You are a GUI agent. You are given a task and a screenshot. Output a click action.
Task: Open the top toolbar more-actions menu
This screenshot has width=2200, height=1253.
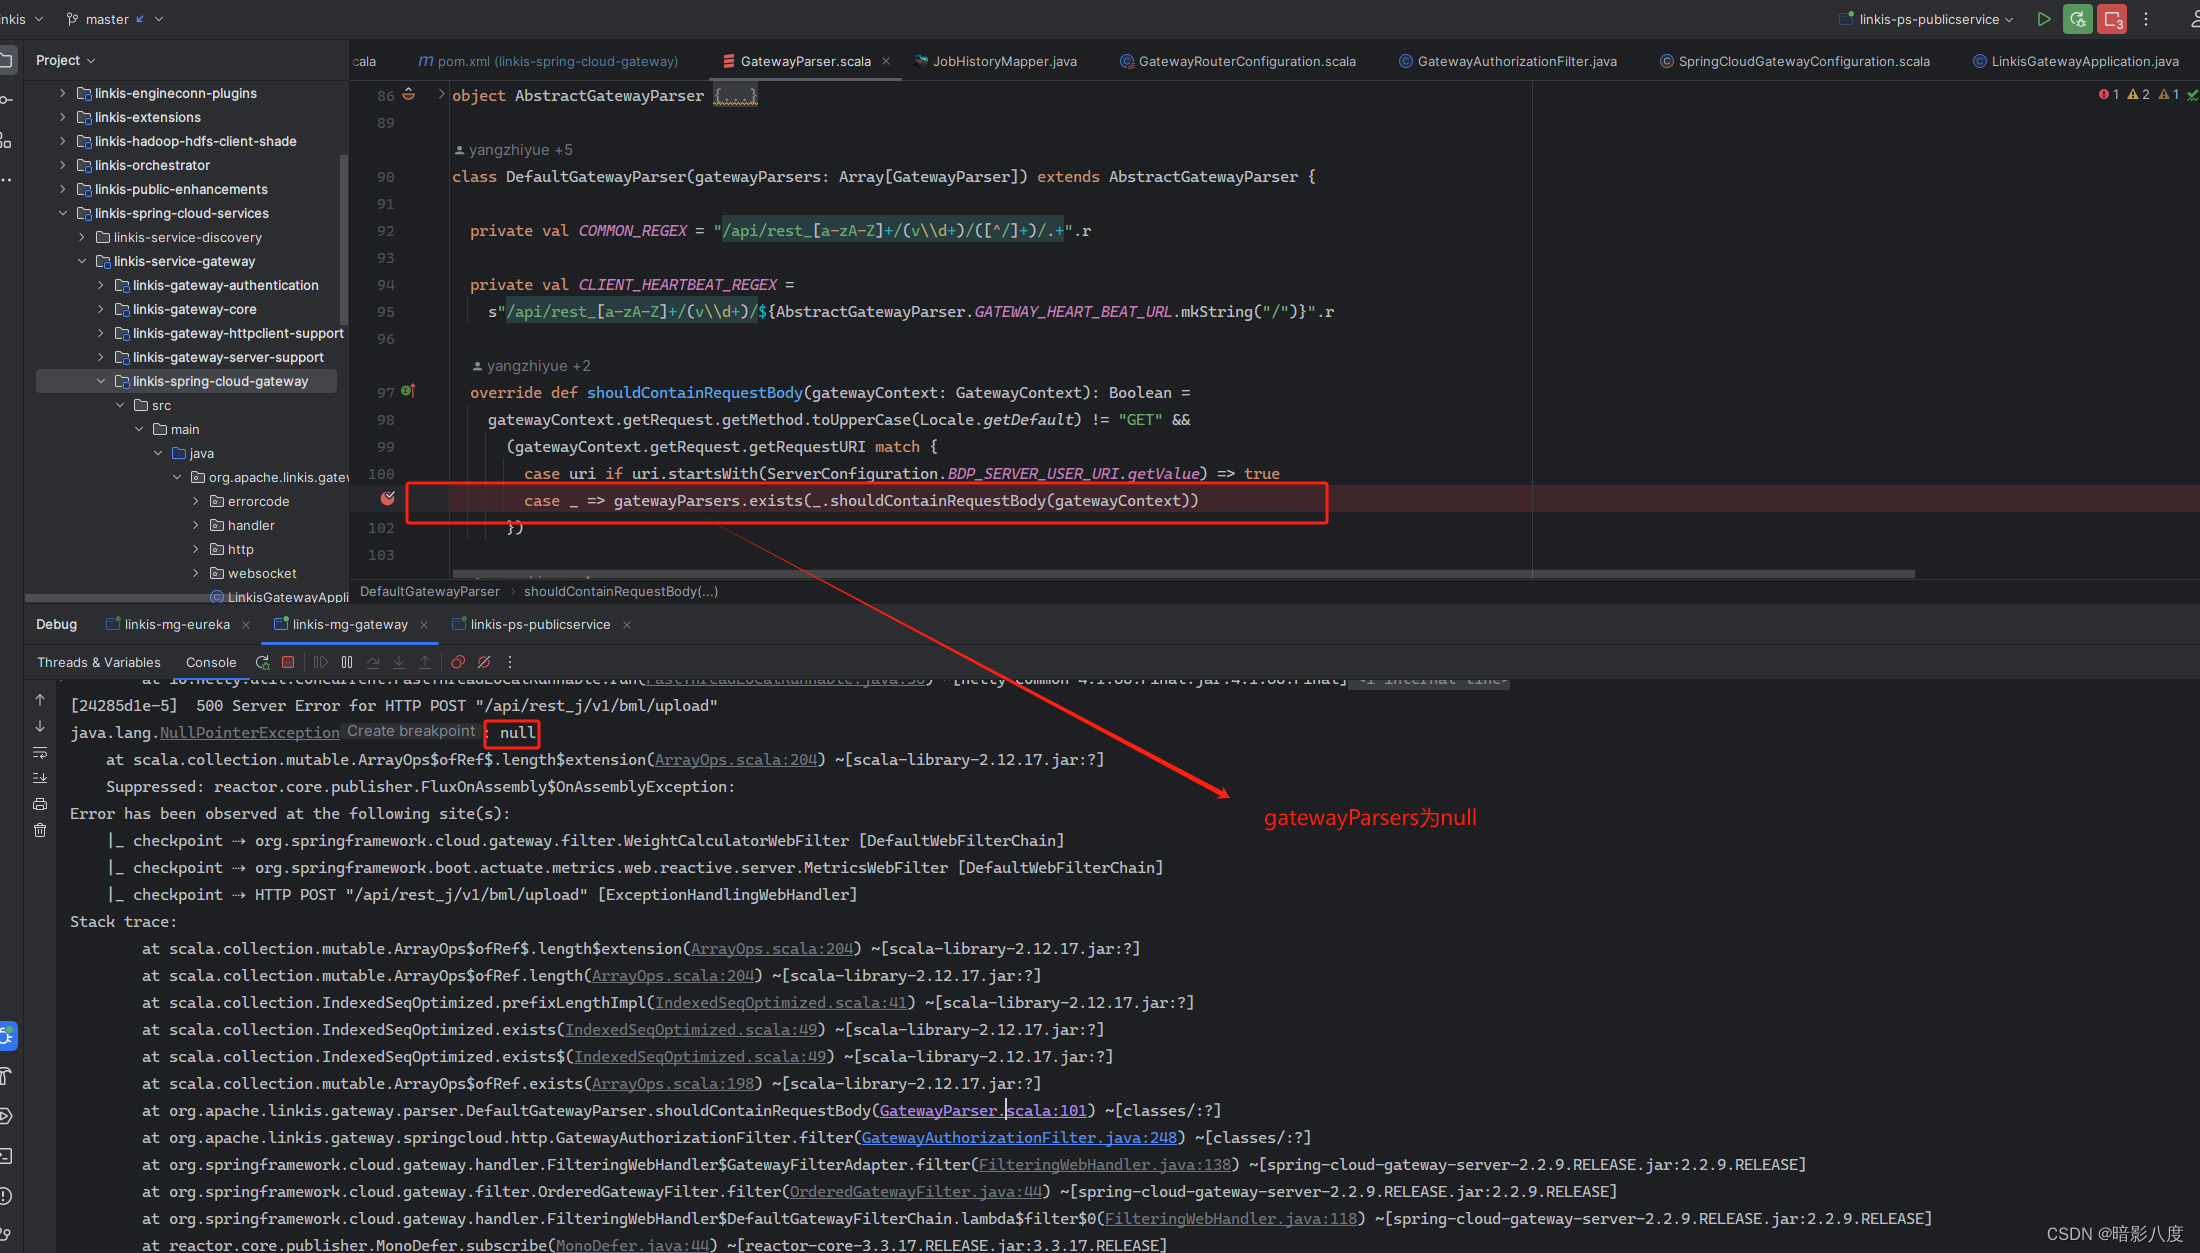tap(2146, 19)
